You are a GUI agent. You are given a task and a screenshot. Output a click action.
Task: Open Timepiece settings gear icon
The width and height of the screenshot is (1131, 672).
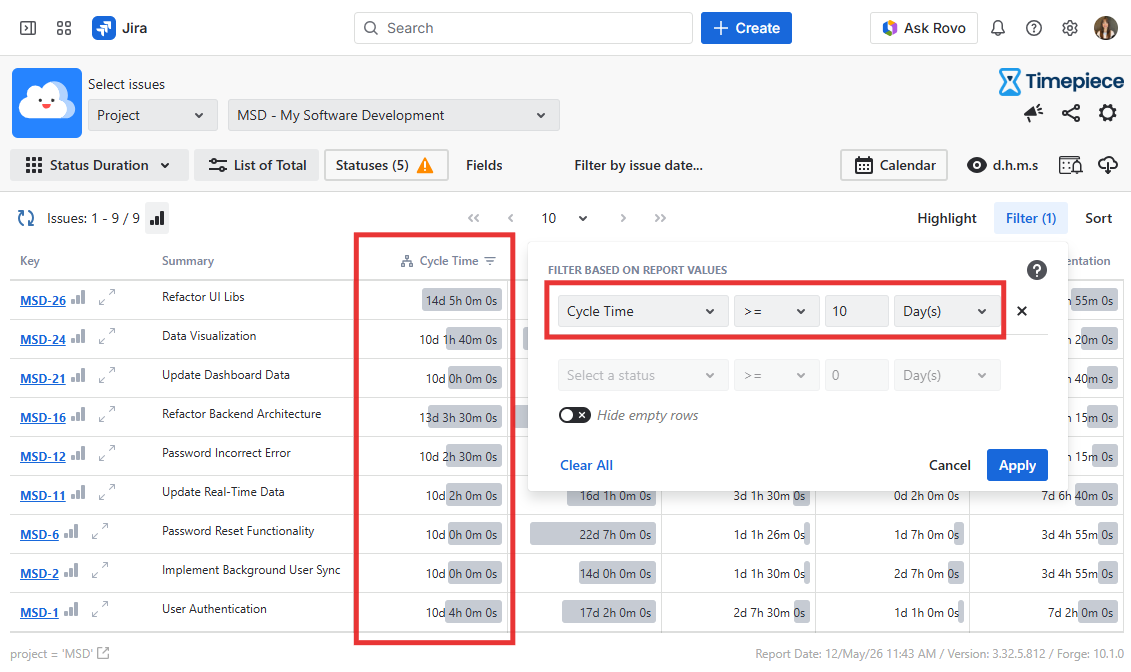coord(1107,113)
